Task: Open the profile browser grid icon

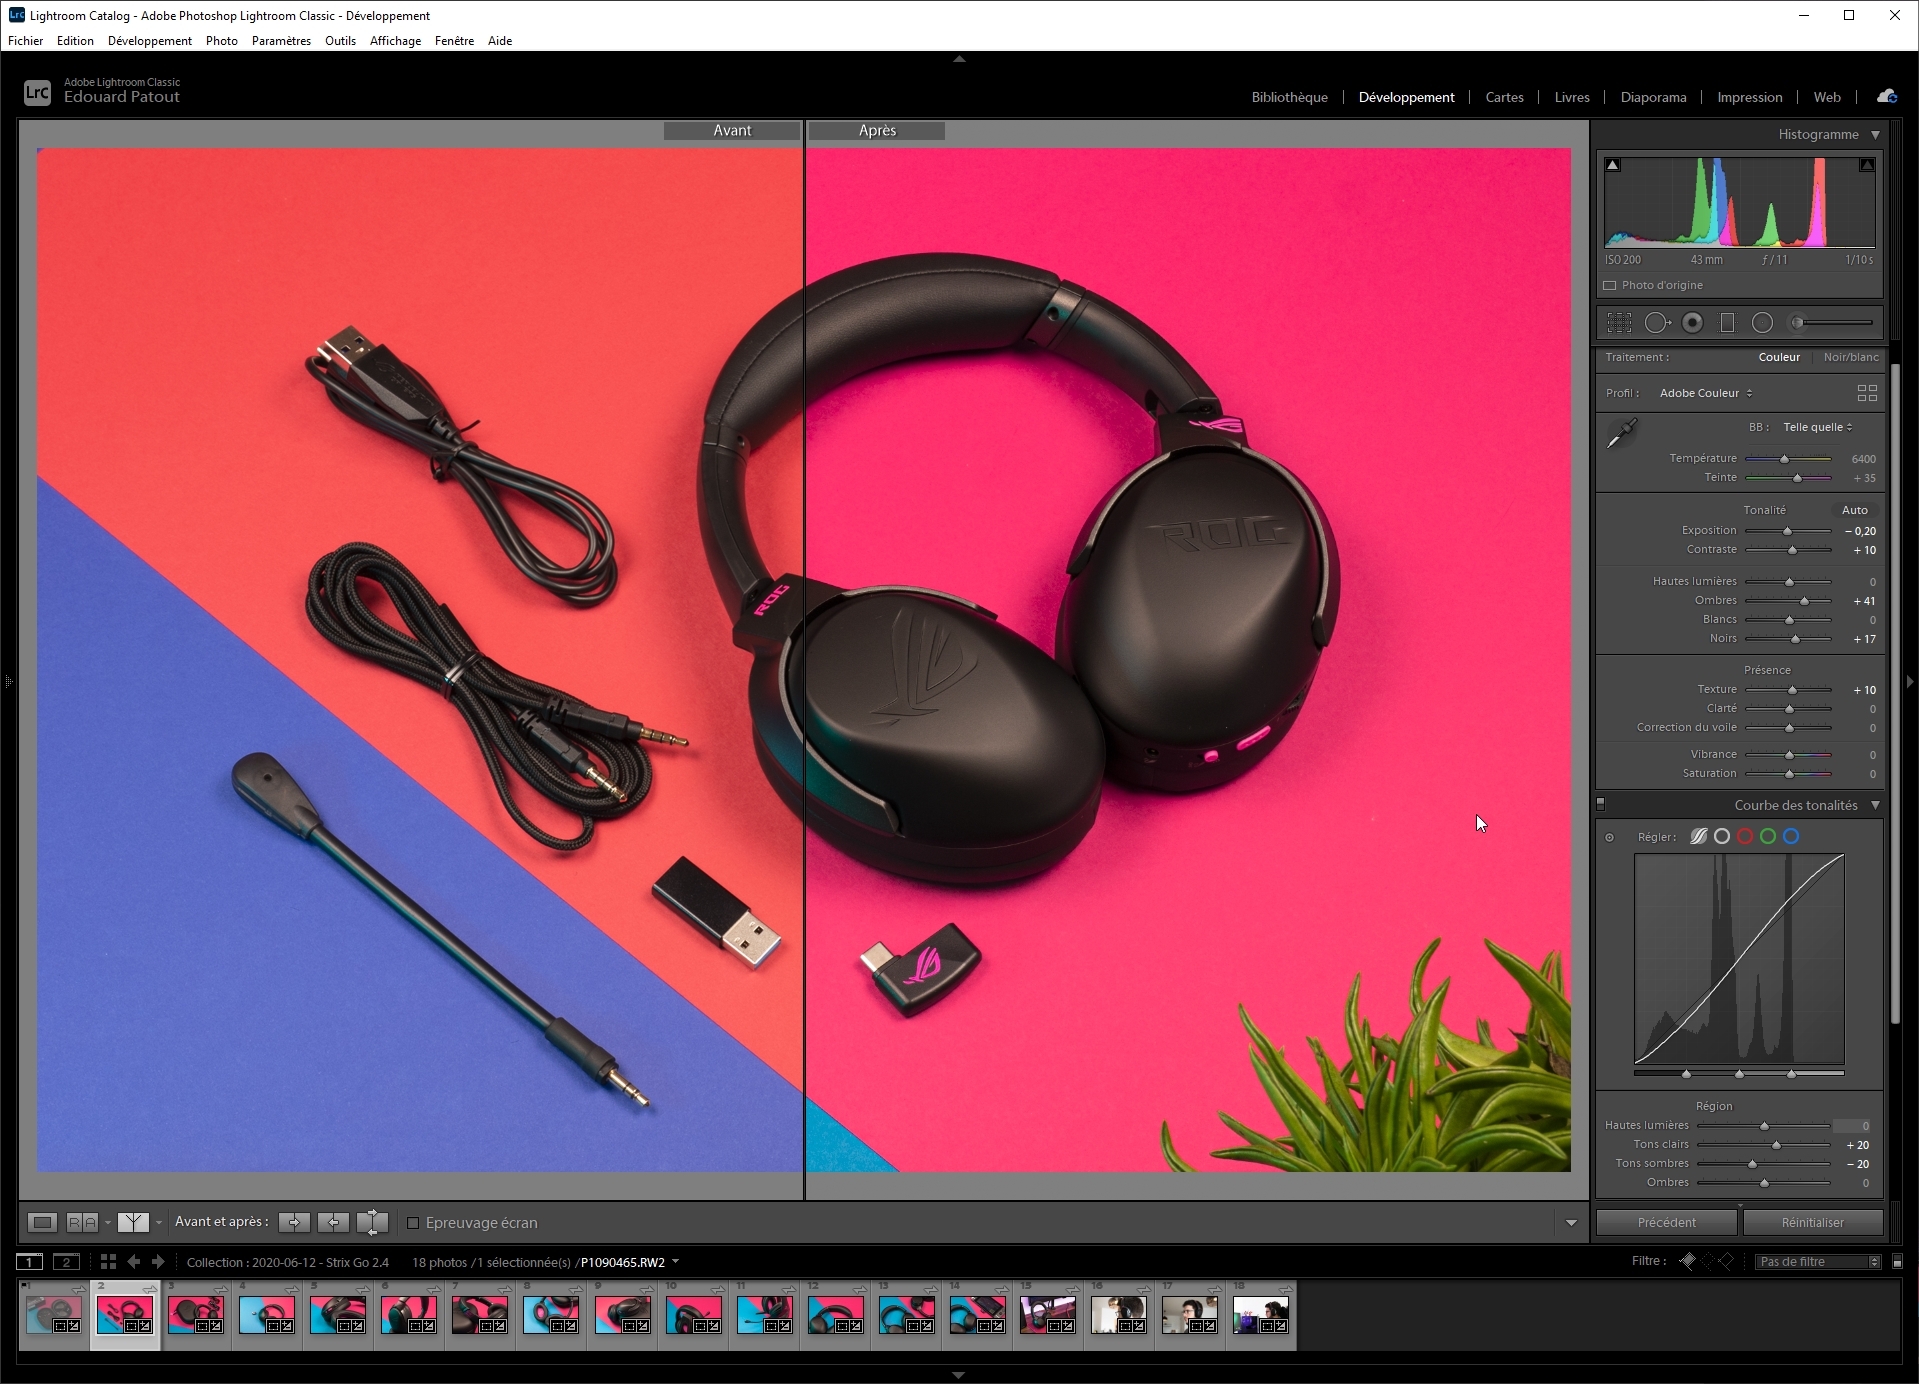Action: 1867,393
